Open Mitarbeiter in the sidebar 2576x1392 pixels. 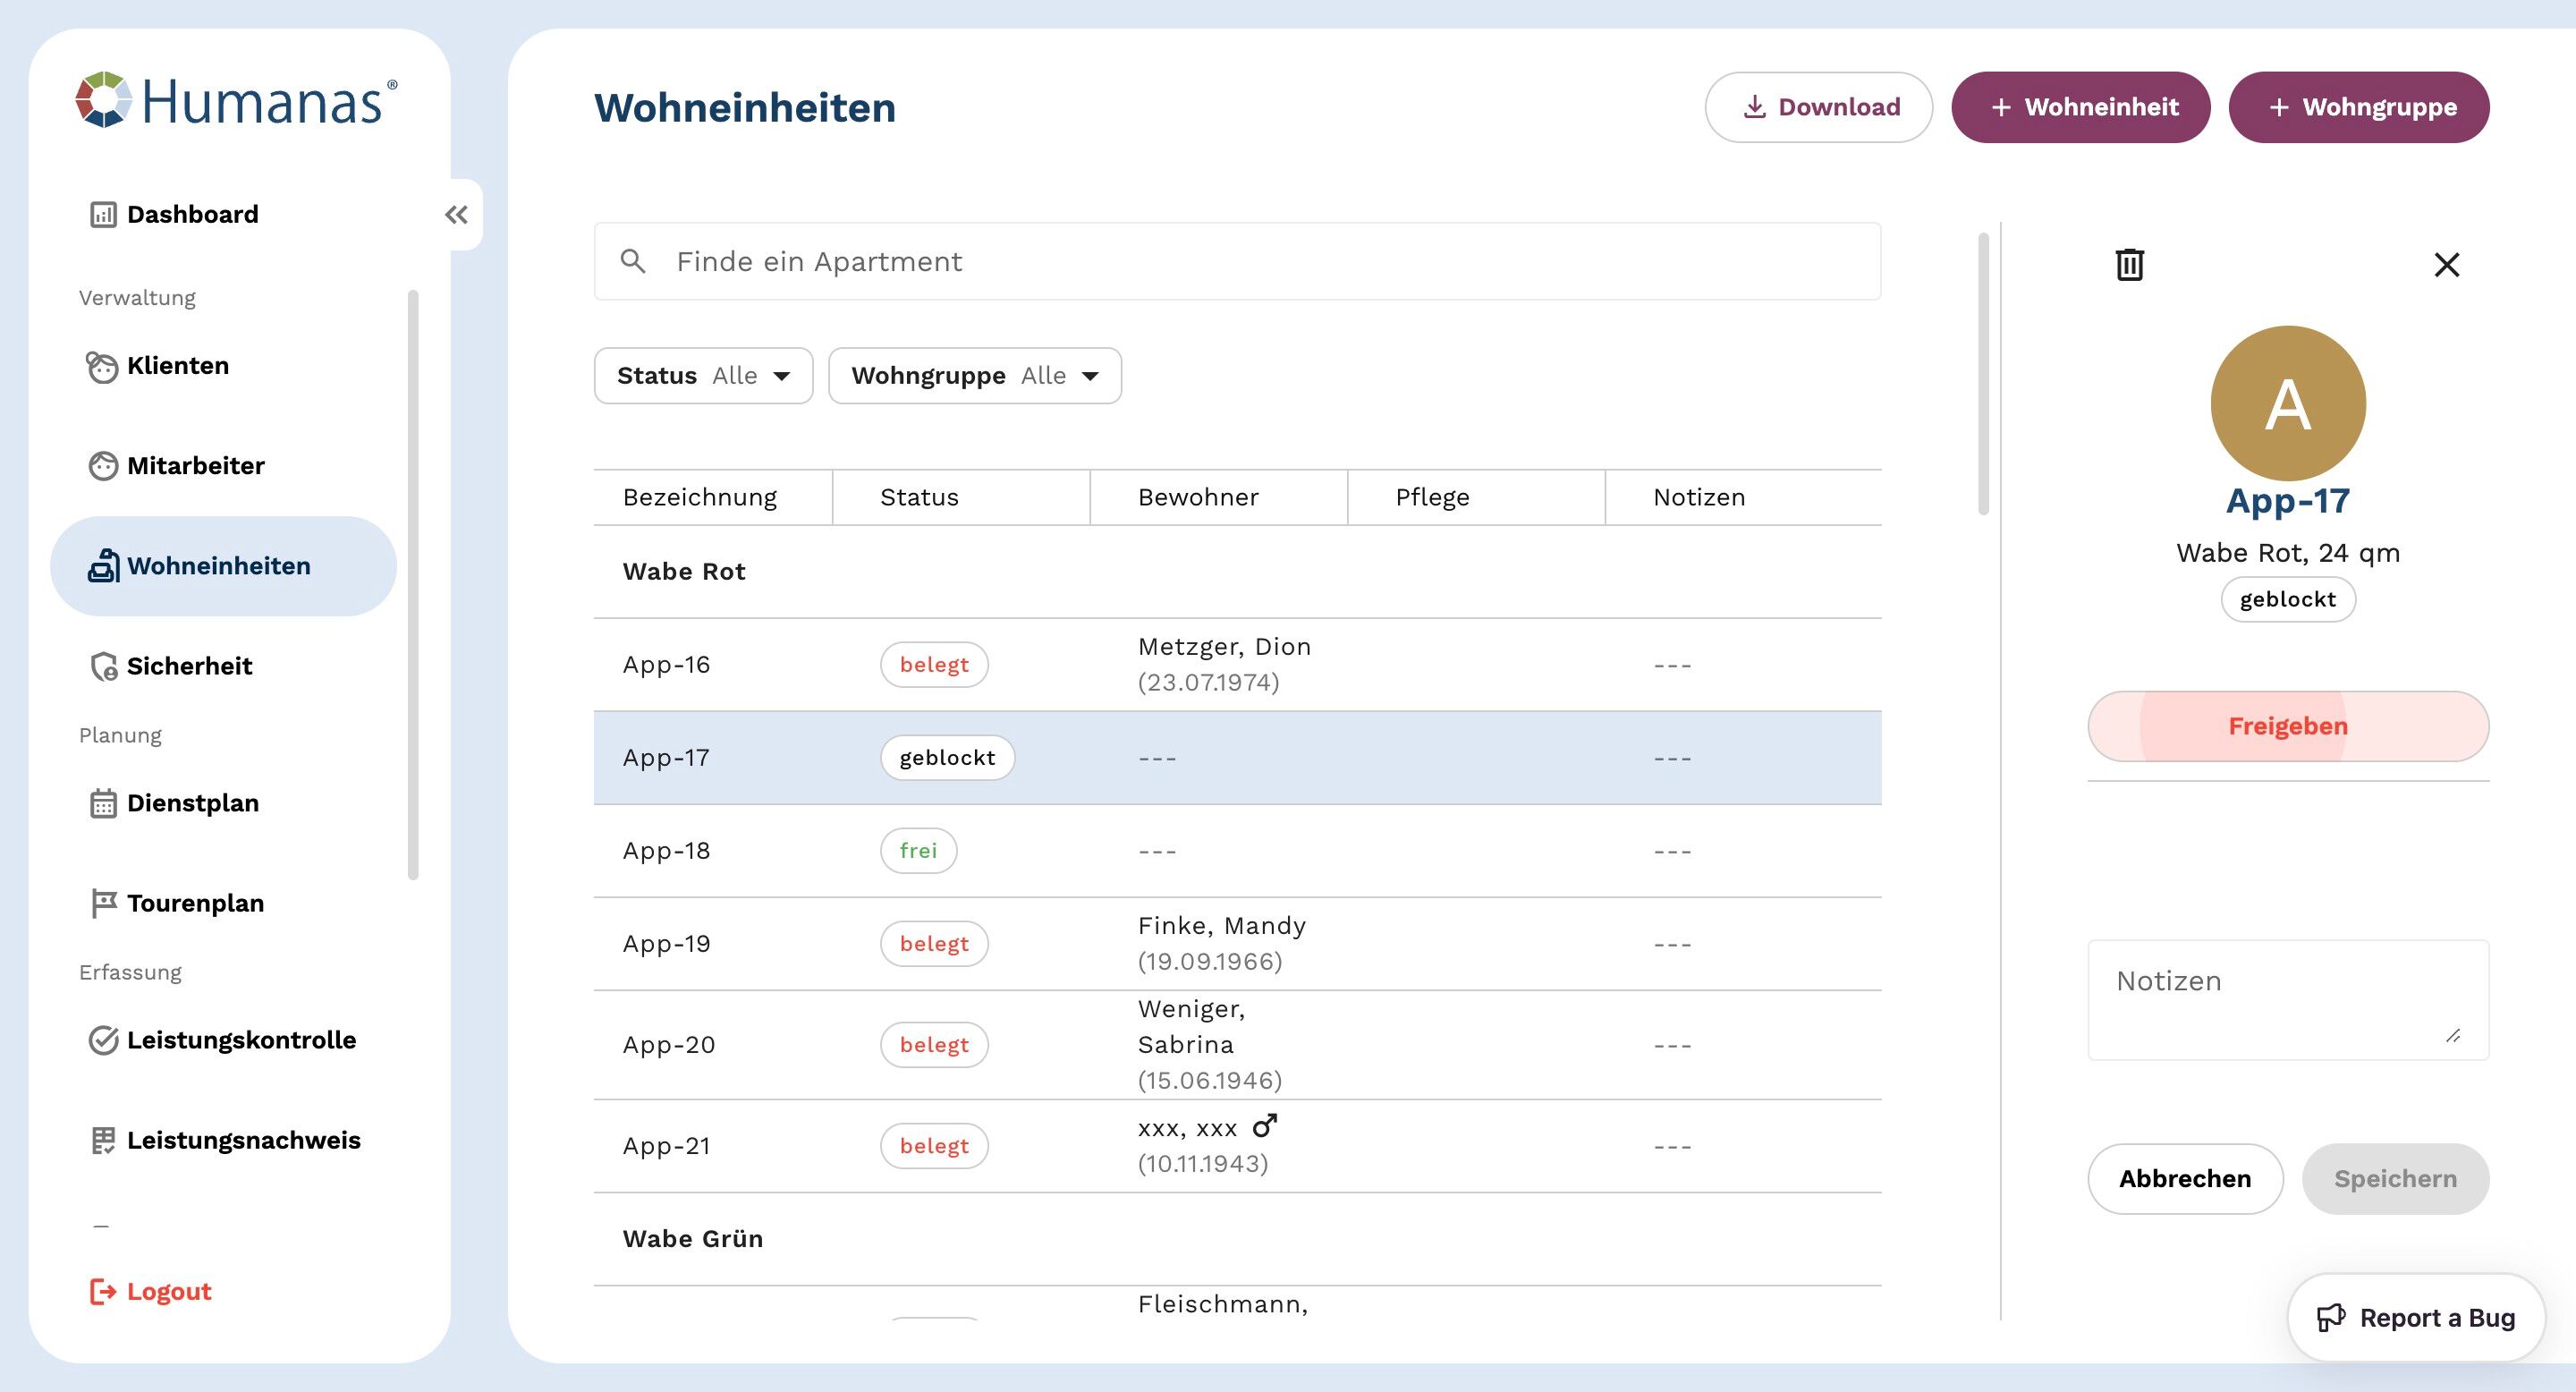[196, 466]
